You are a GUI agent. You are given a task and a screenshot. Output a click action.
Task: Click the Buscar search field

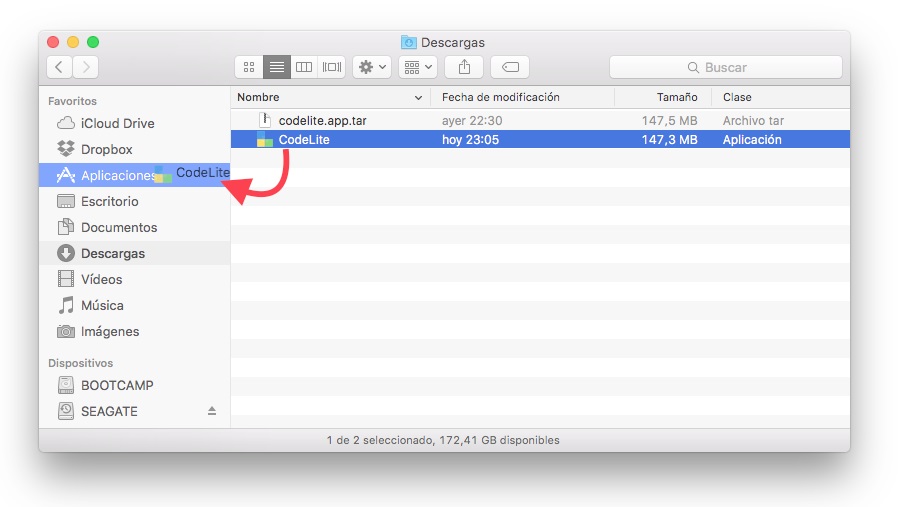(x=726, y=67)
